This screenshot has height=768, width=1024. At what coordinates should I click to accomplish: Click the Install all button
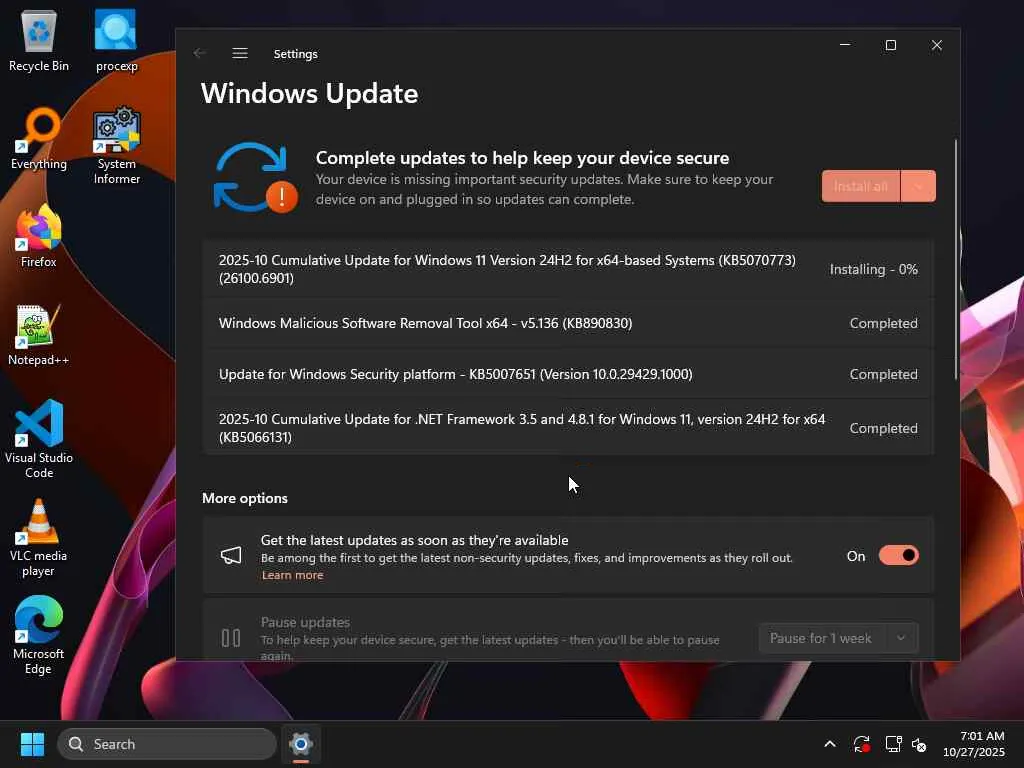point(861,186)
